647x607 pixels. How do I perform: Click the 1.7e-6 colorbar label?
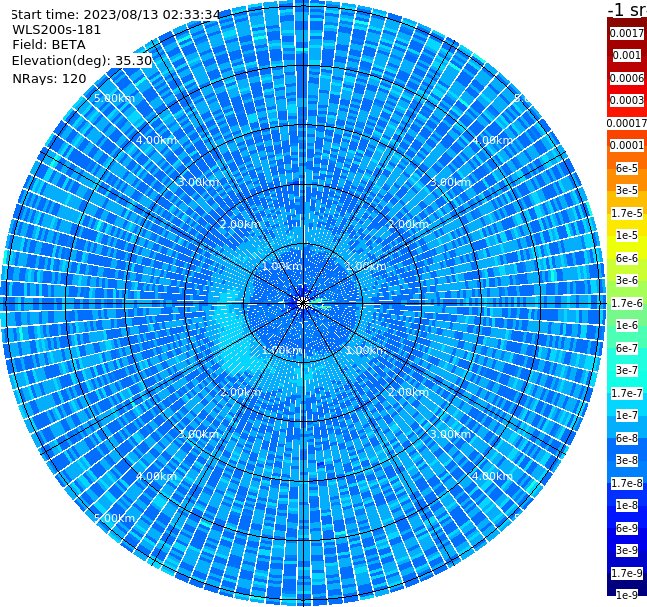[x=627, y=303]
